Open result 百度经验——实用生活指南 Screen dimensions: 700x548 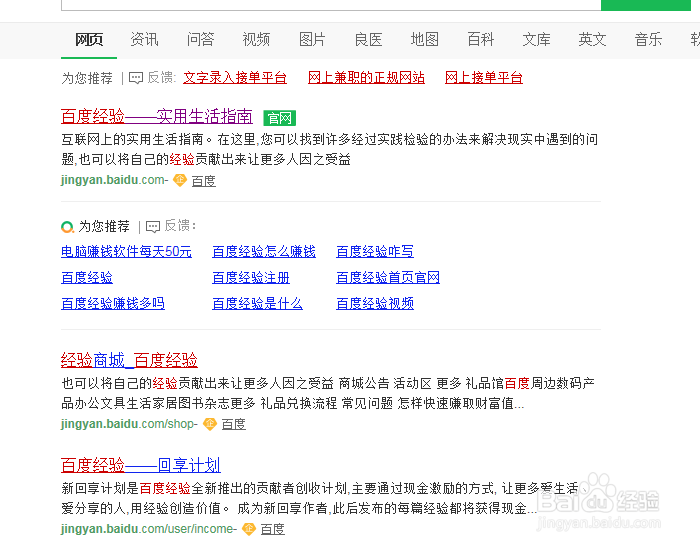pyautogui.click(x=157, y=116)
